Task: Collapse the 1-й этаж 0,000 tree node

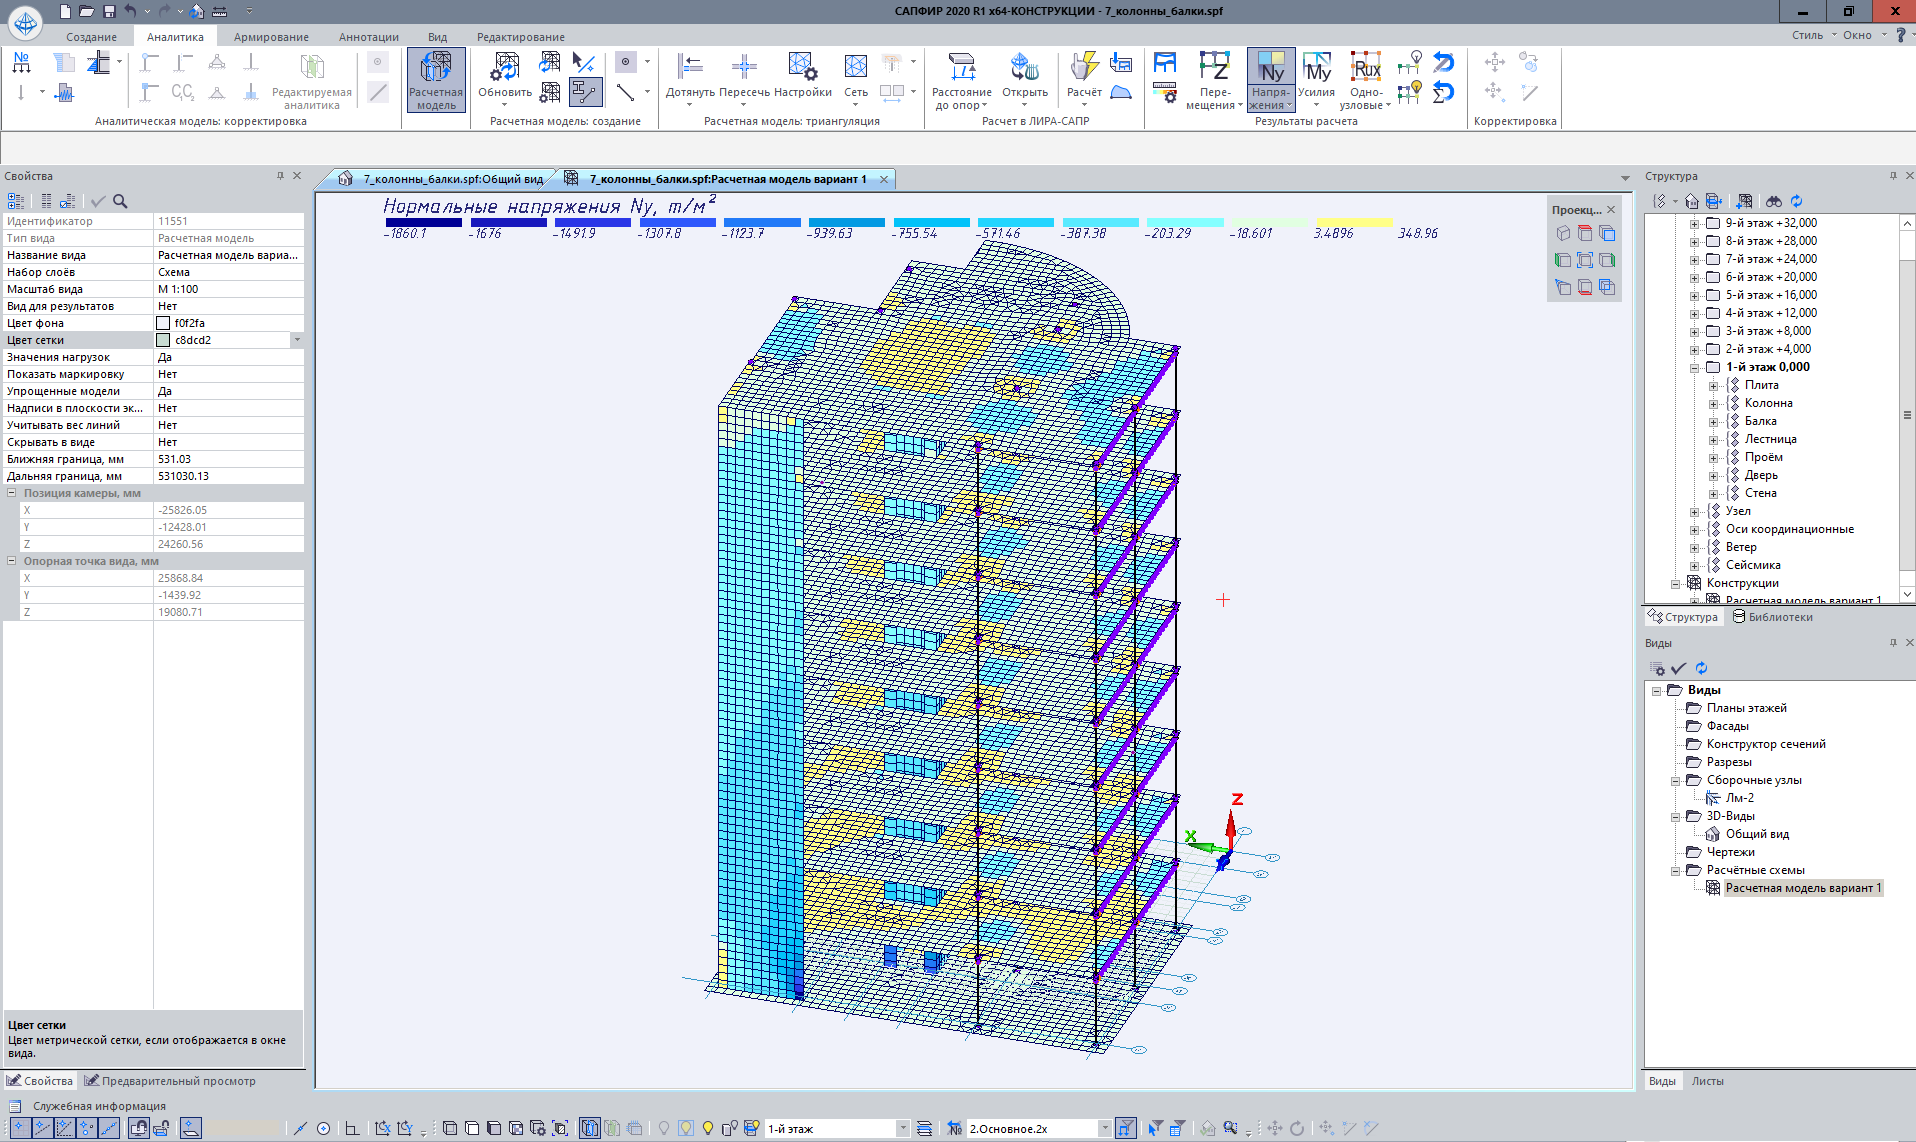Action: [1694, 368]
